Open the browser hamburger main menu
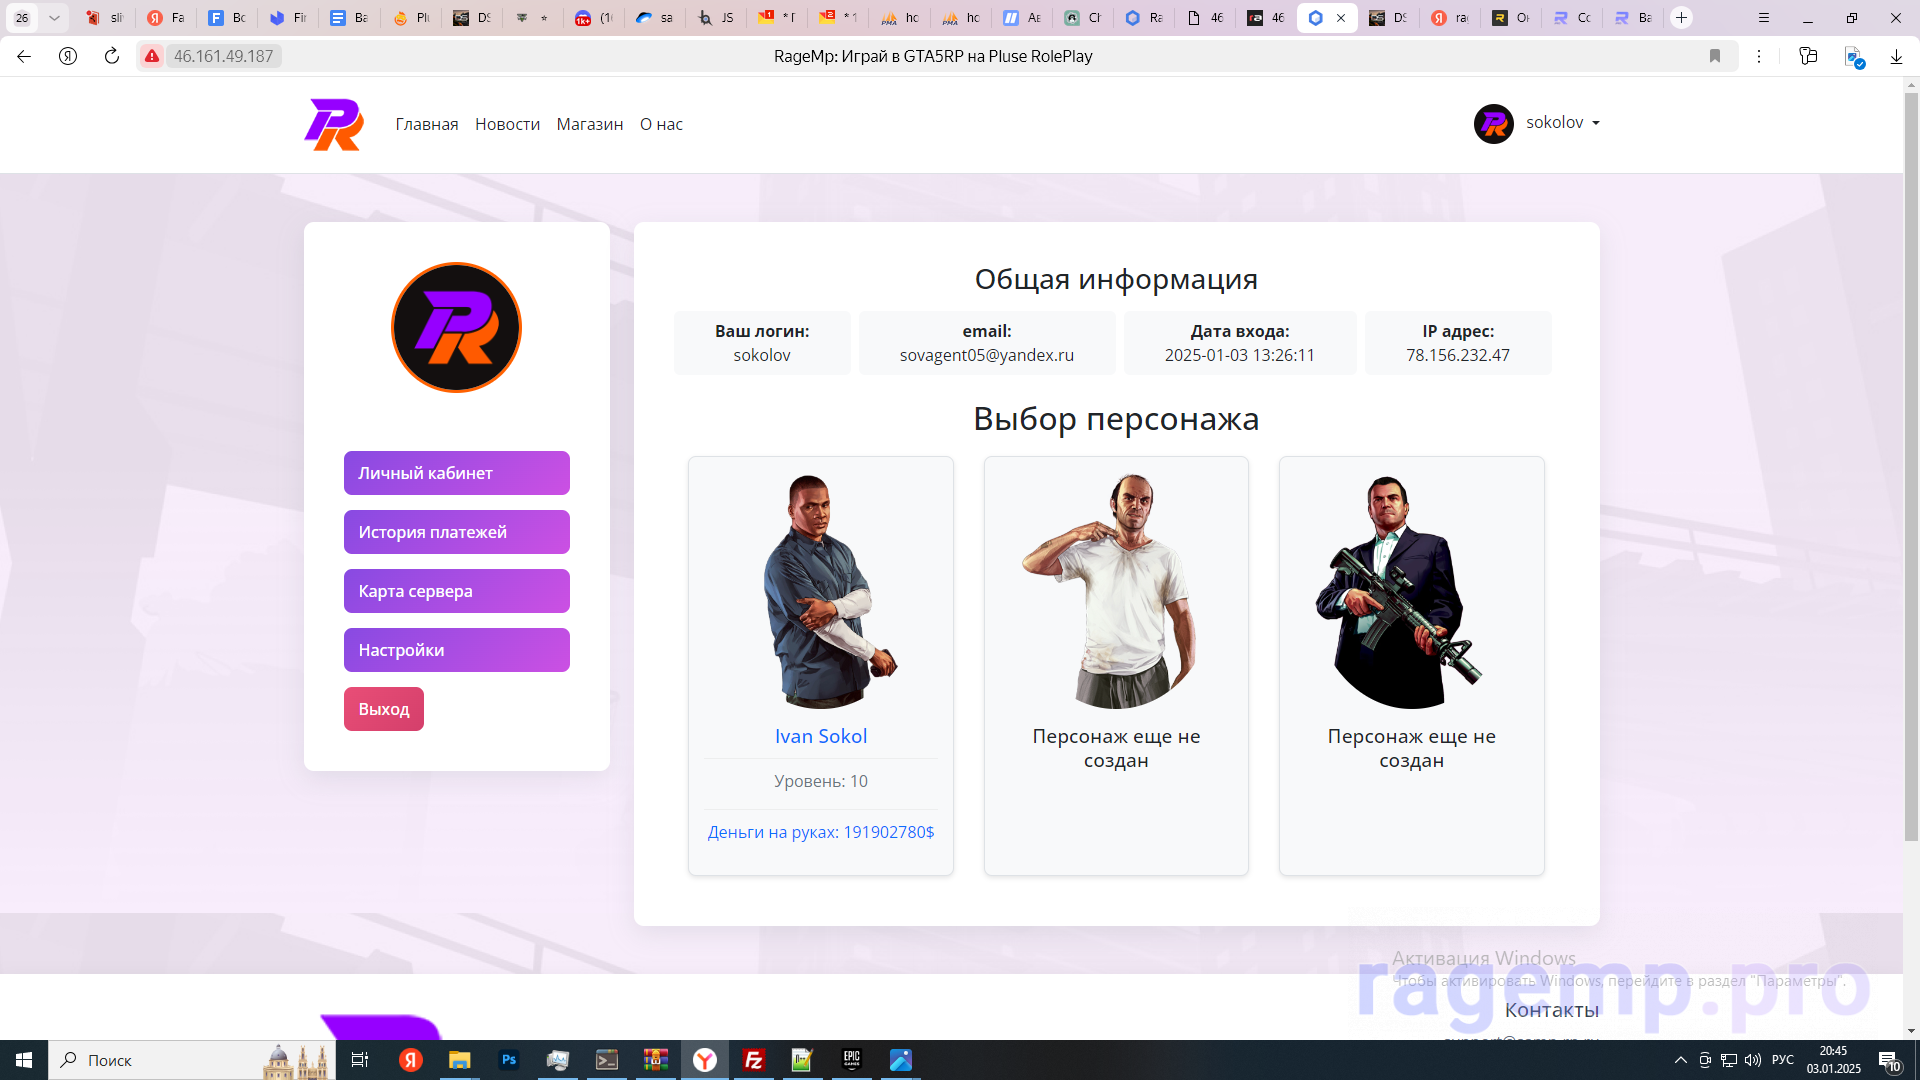 [x=1764, y=18]
